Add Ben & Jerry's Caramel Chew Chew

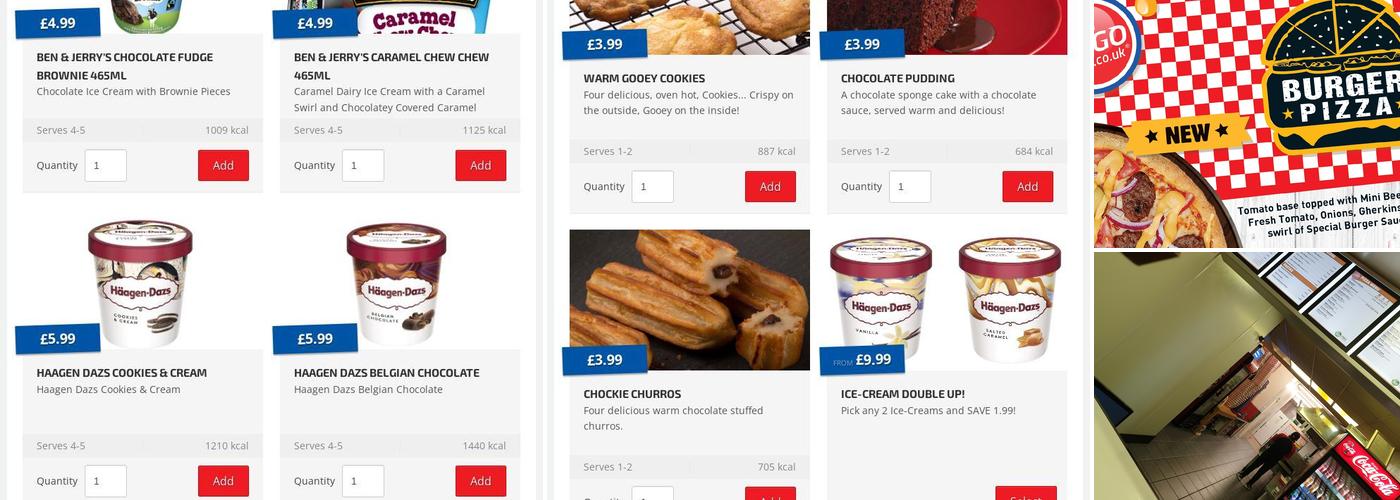coord(481,166)
